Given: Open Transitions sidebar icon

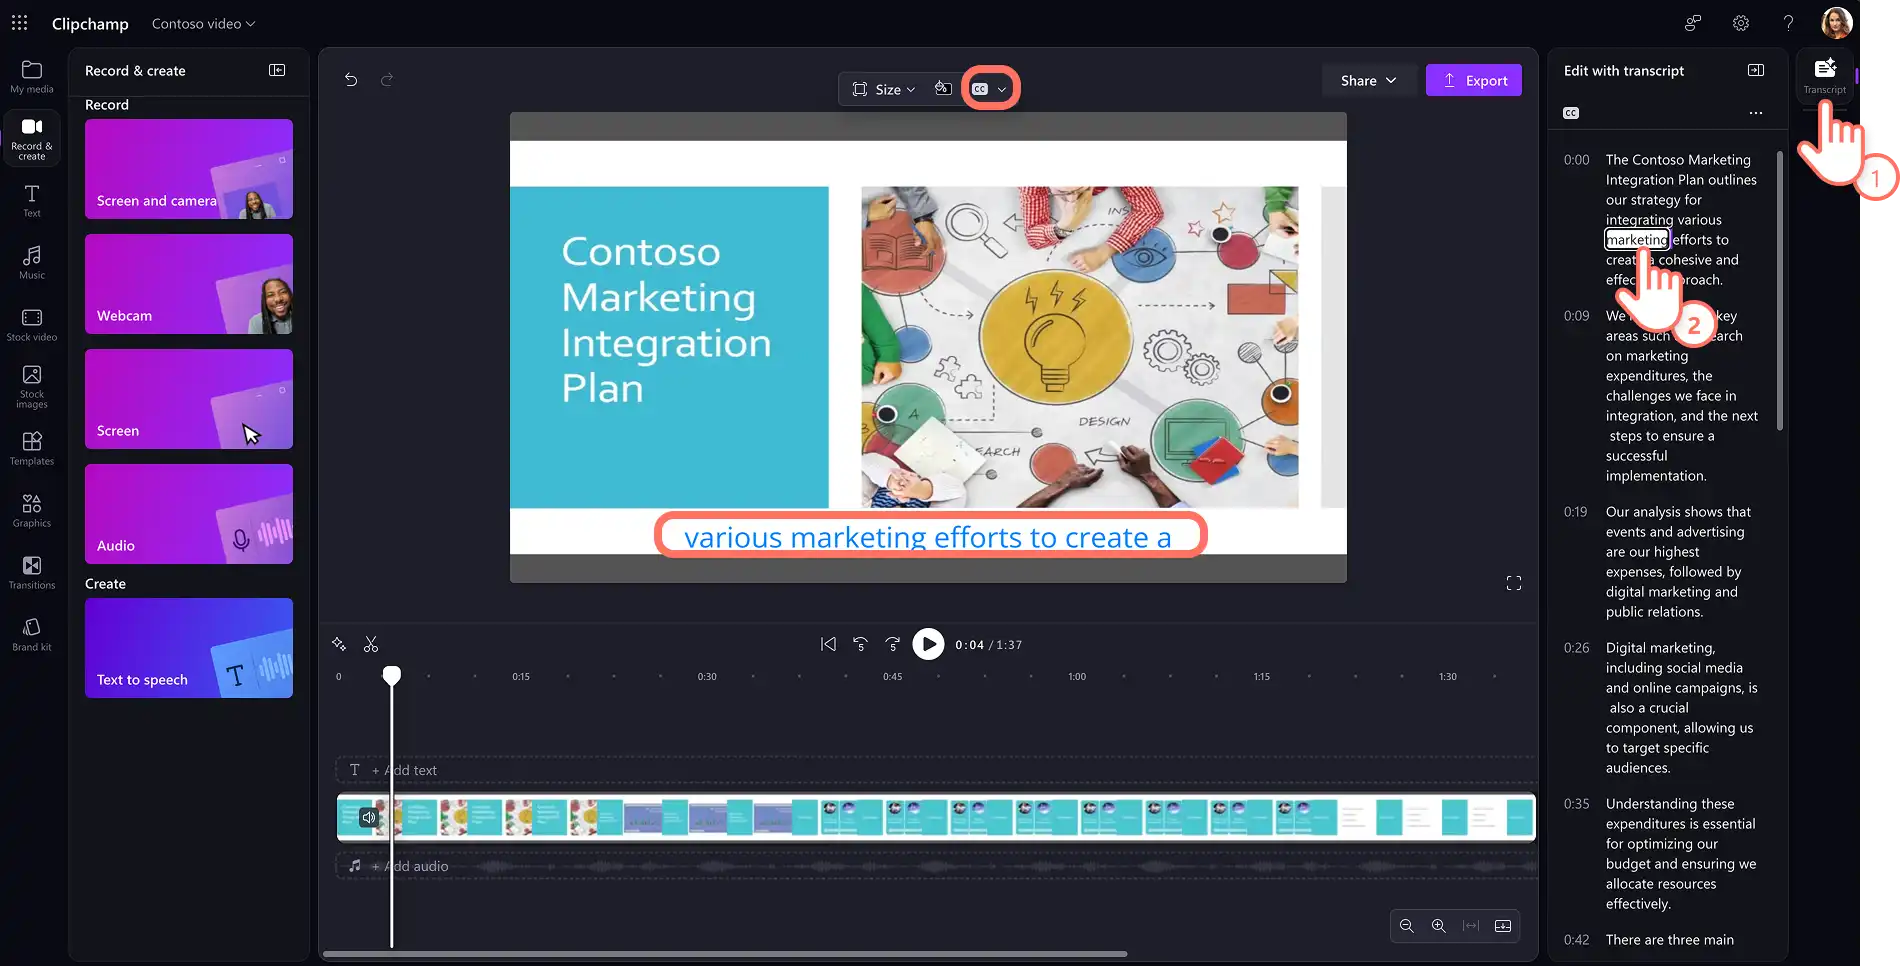Looking at the screenshot, I should 32,572.
